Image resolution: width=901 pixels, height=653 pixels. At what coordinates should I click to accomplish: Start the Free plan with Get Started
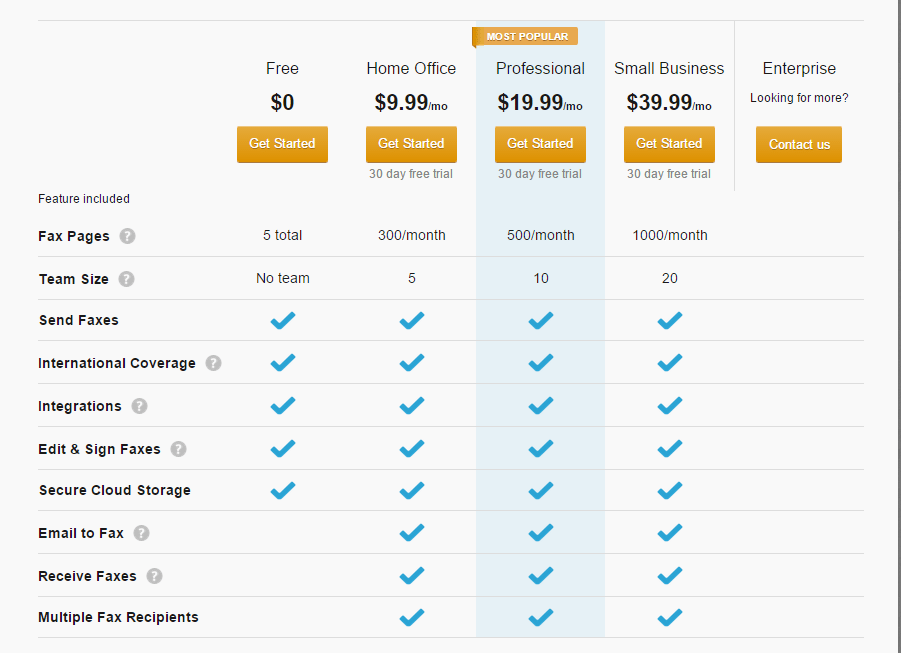pos(282,144)
